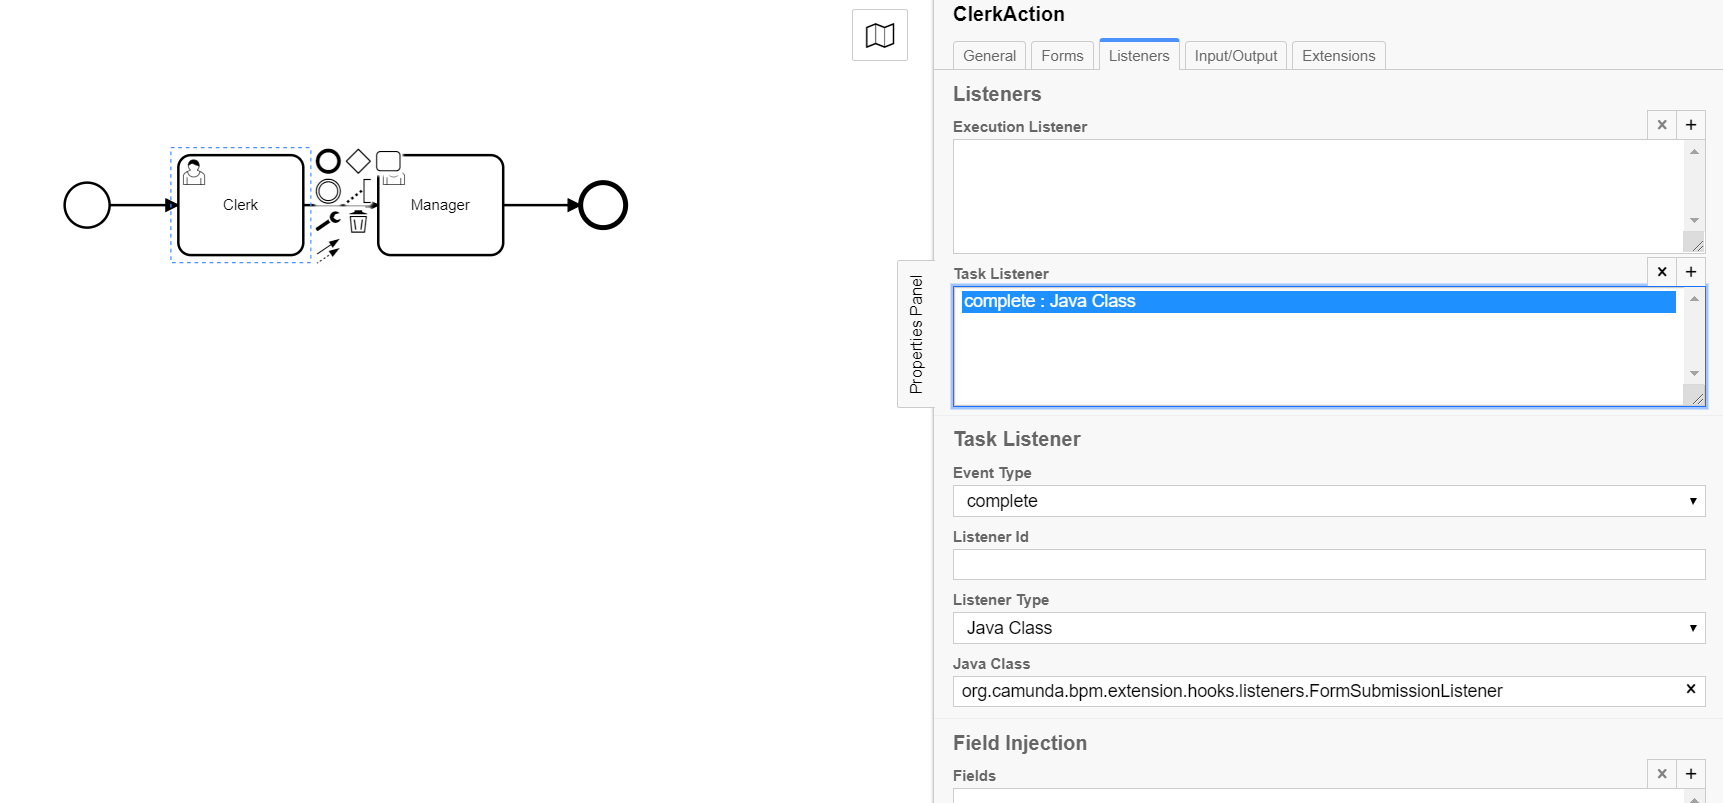Open the Extensions tab
1723x803 pixels.
(1338, 56)
